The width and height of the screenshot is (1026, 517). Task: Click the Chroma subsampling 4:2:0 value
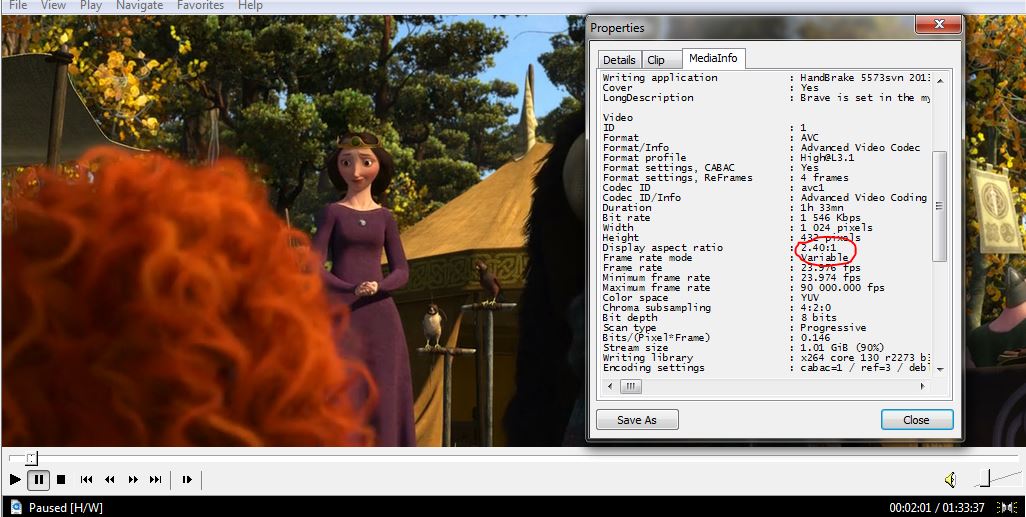coord(818,308)
